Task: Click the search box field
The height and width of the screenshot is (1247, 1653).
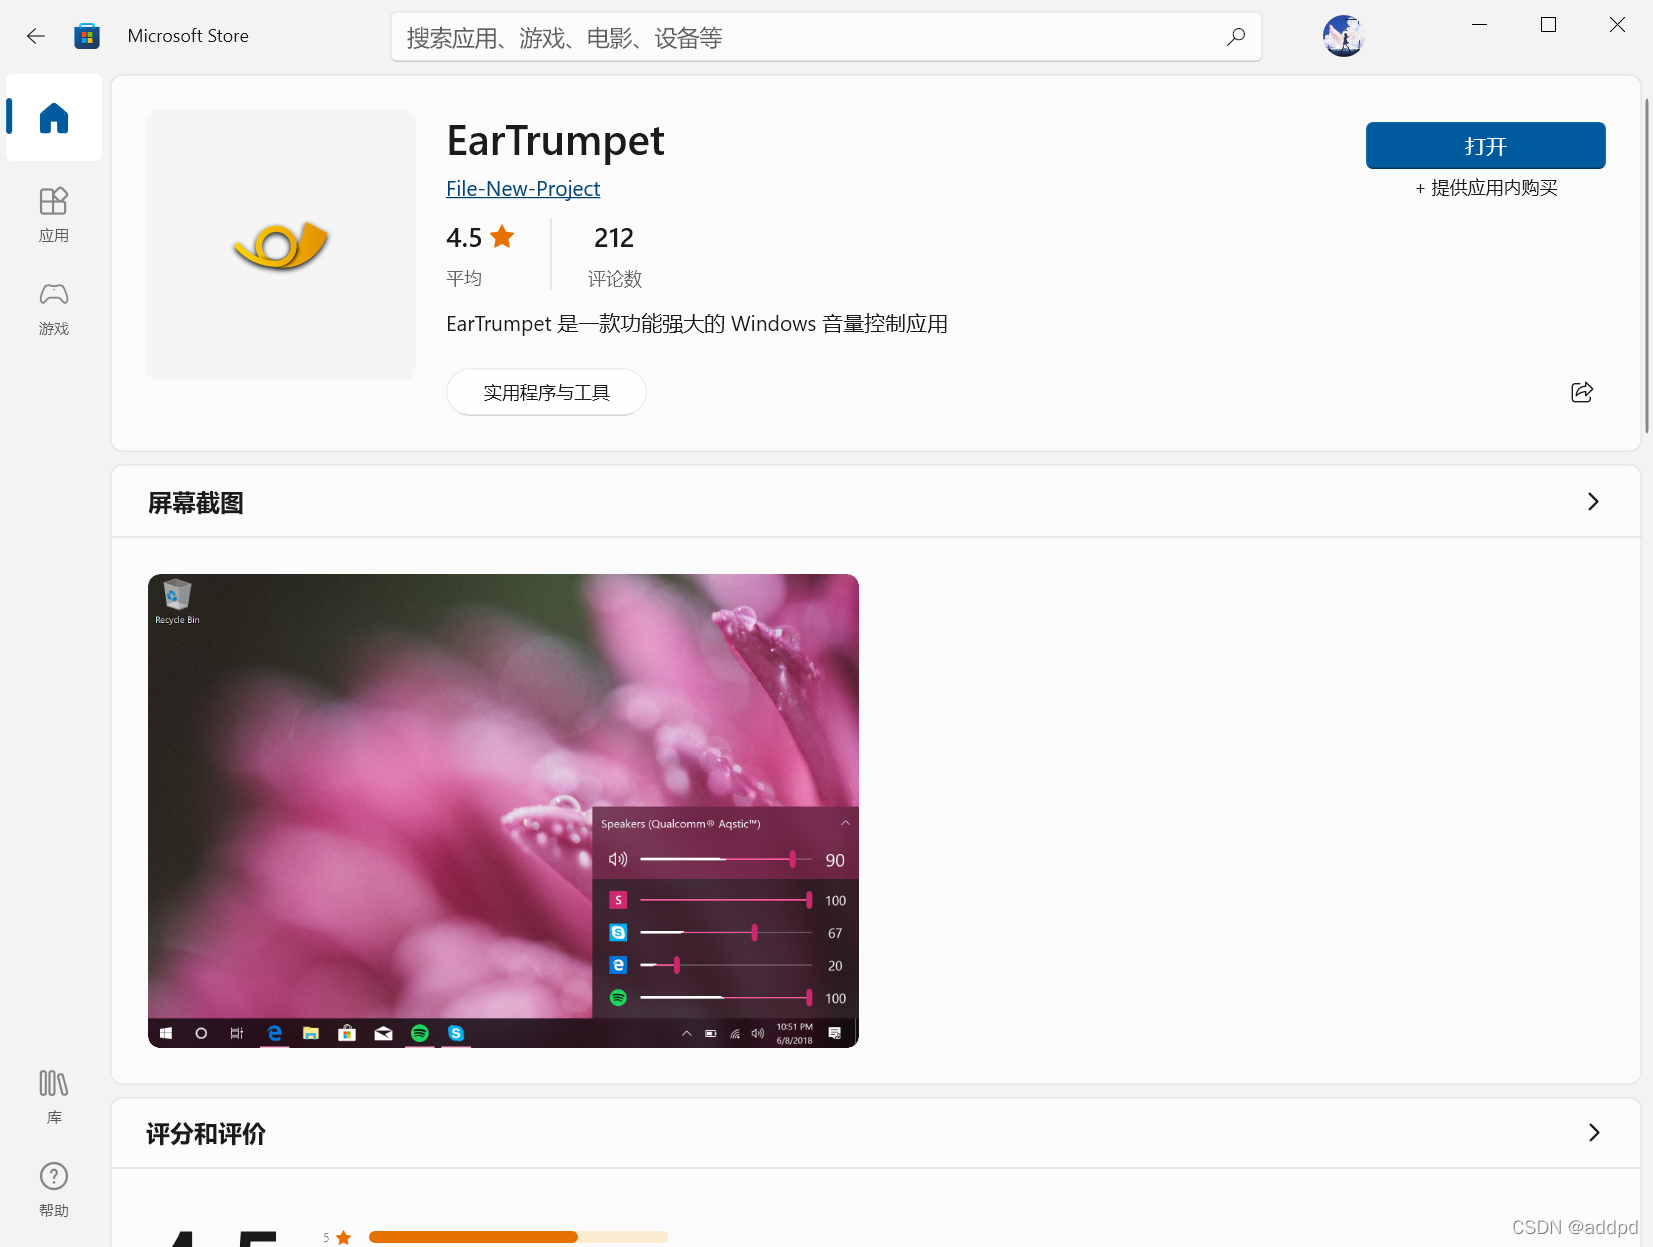Action: pos(826,37)
